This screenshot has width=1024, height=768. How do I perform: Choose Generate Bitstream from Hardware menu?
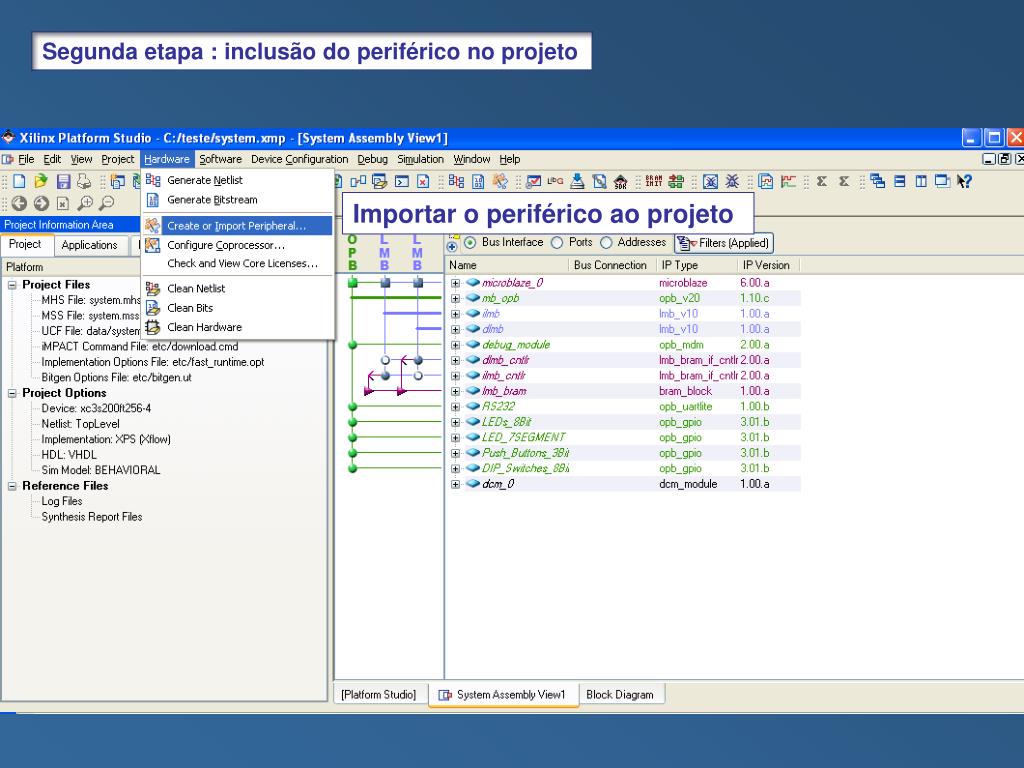pyautogui.click(x=238, y=200)
